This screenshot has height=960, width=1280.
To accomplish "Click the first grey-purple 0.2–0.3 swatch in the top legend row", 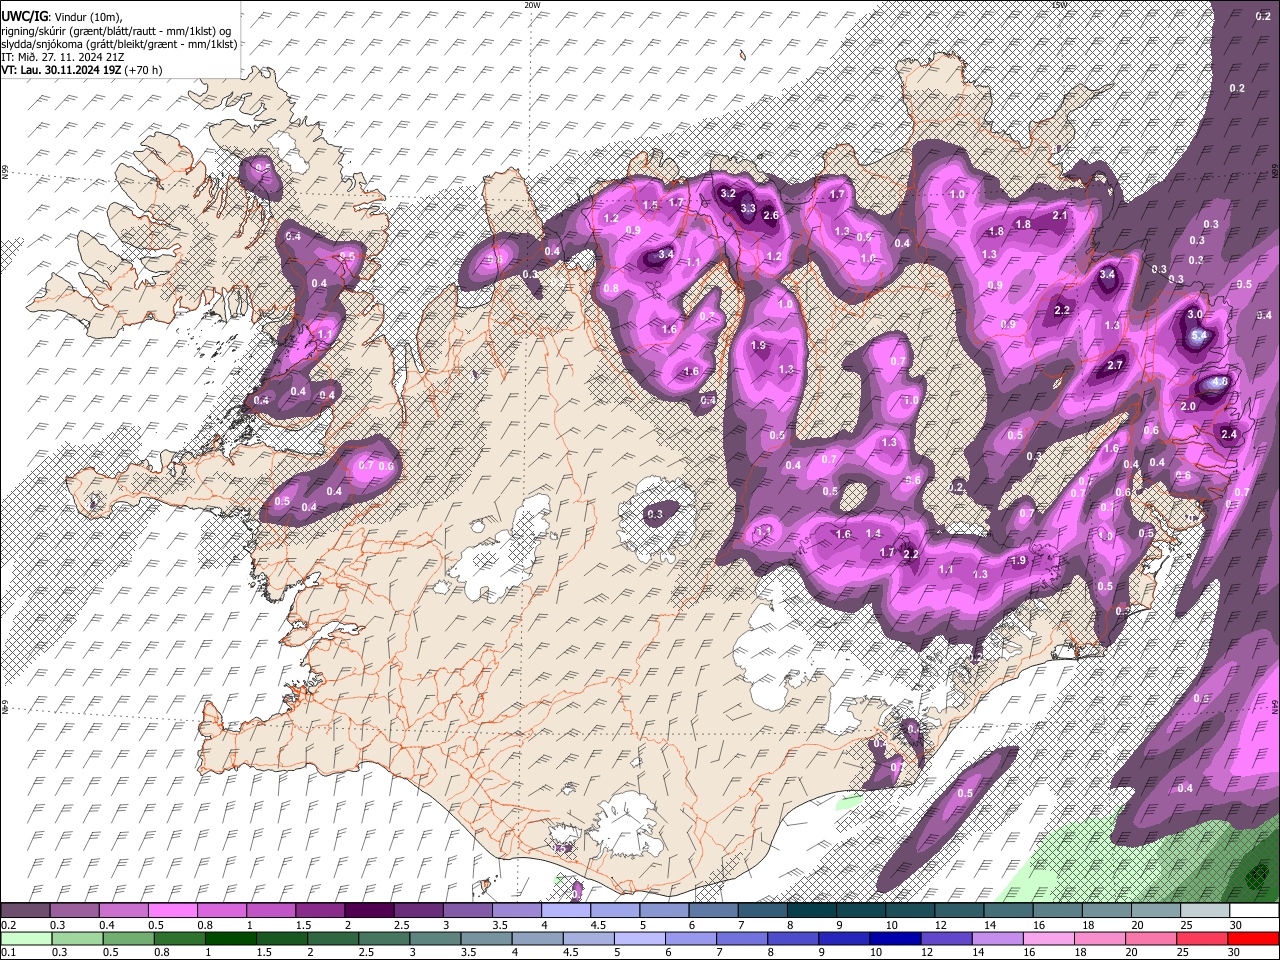I will [x=27, y=911].
